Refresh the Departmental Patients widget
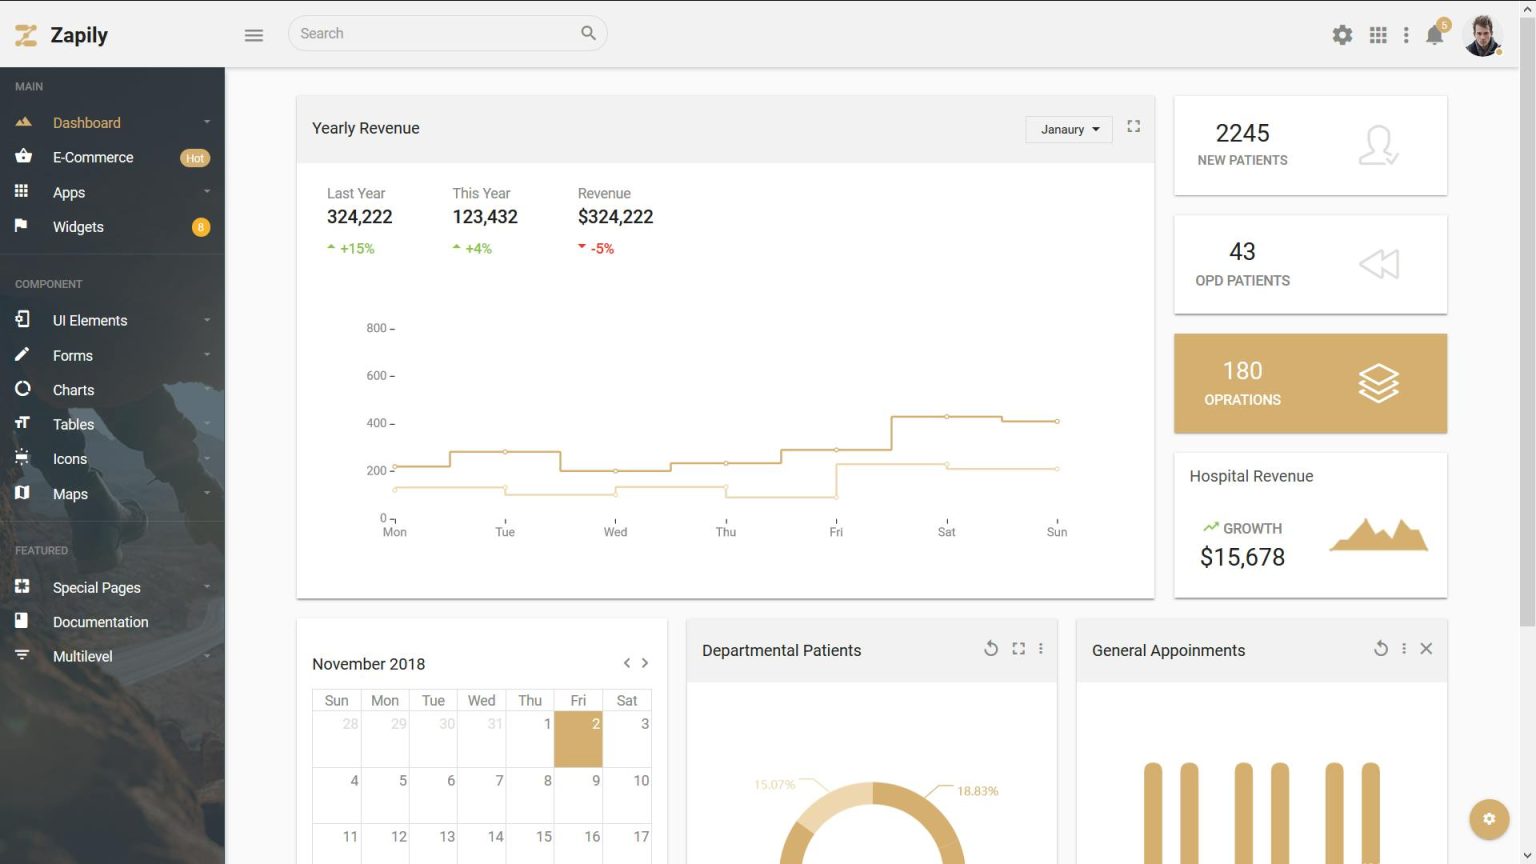The image size is (1536, 864). (x=991, y=648)
